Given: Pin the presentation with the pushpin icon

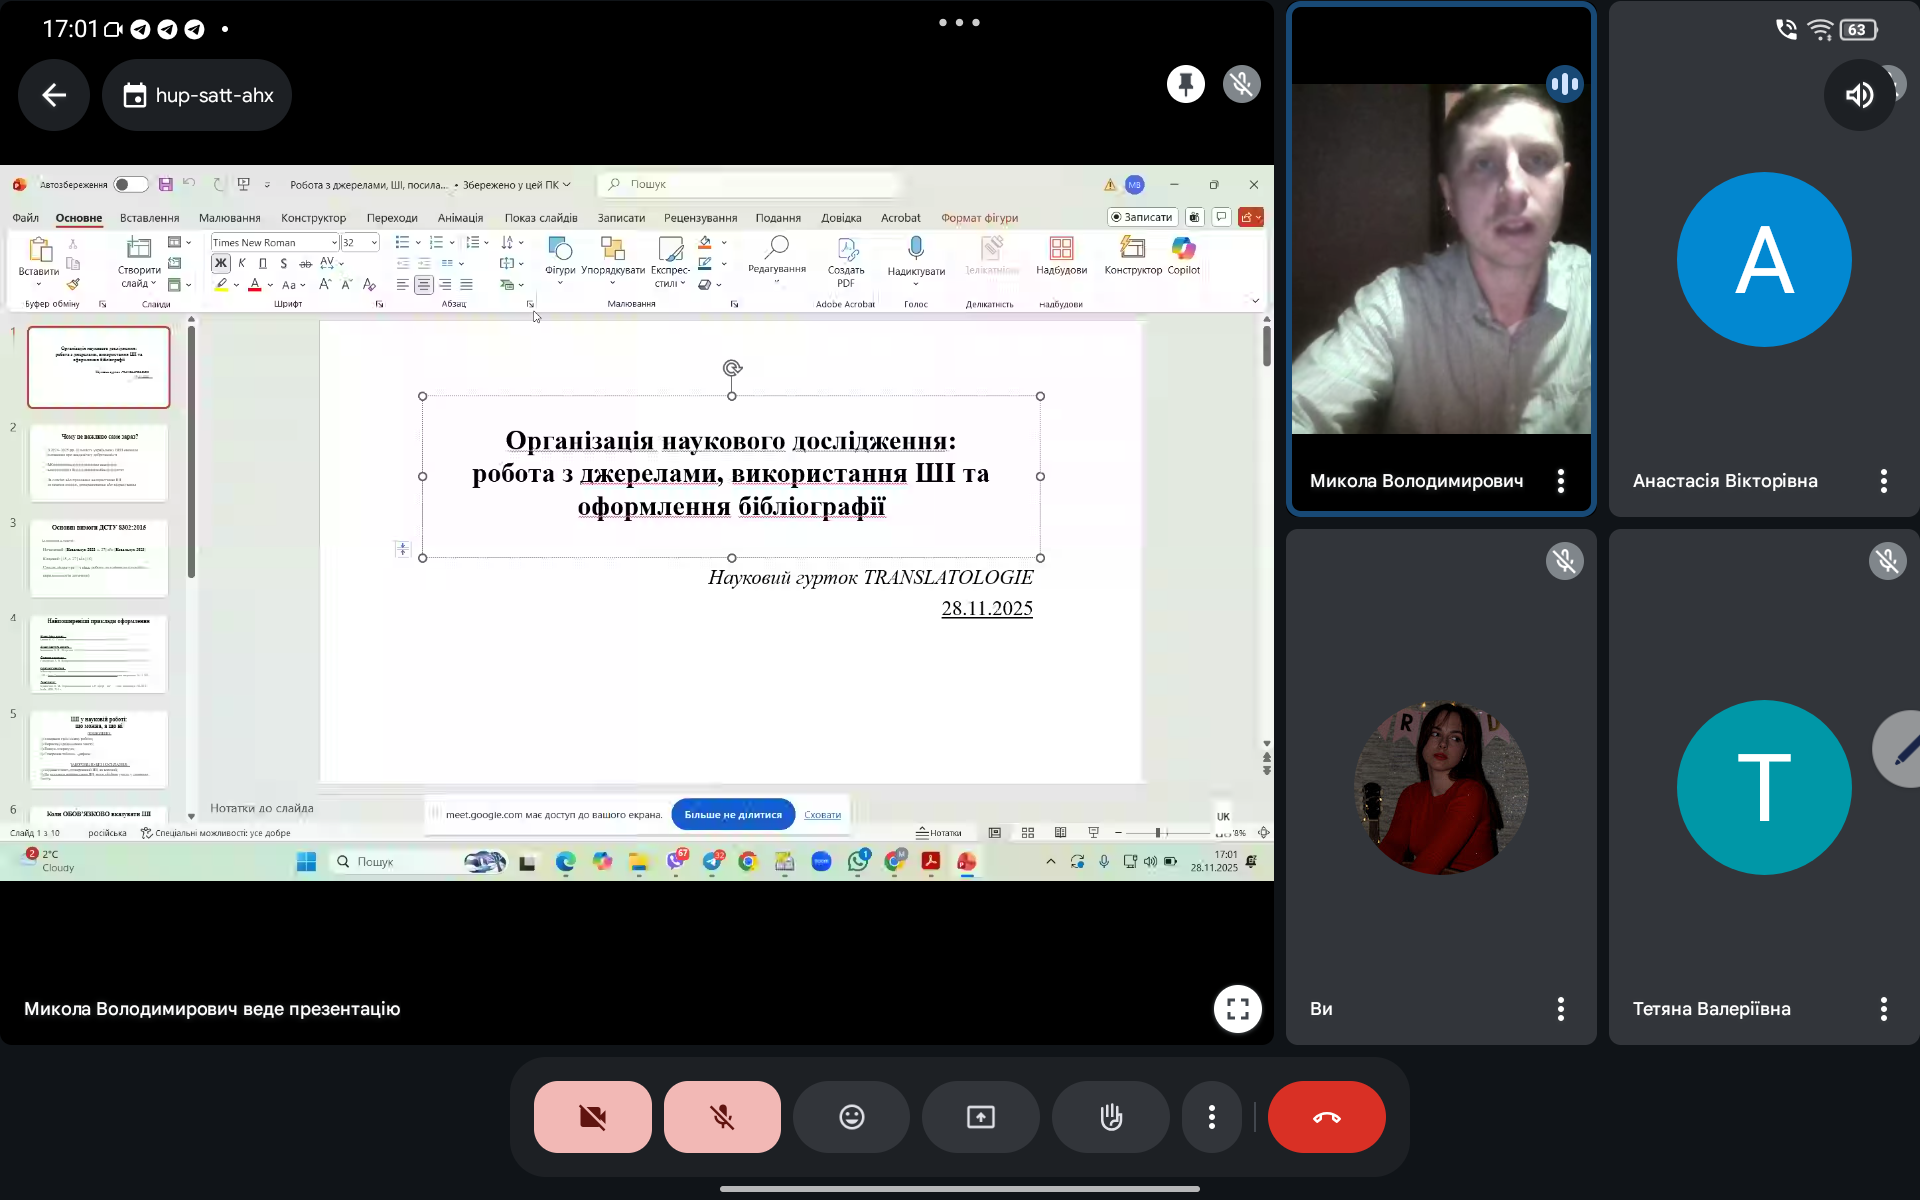Looking at the screenshot, I should click(1185, 84).
